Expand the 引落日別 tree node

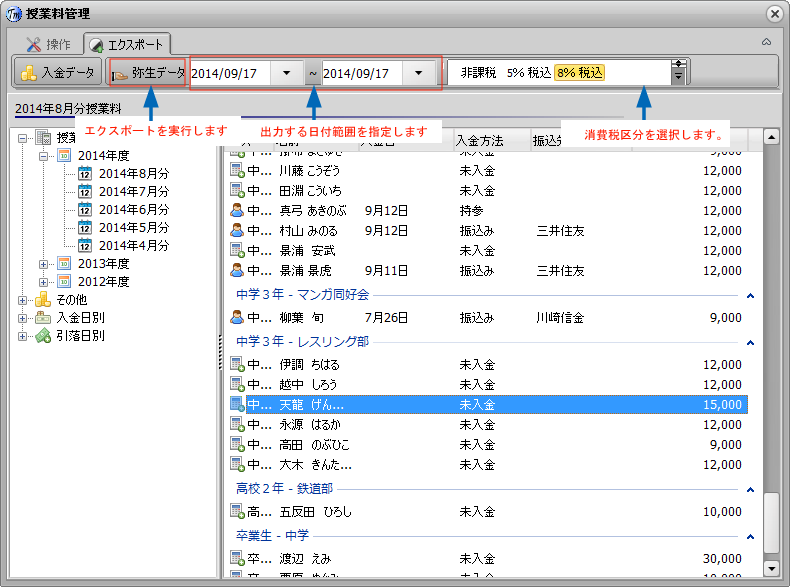23,336
